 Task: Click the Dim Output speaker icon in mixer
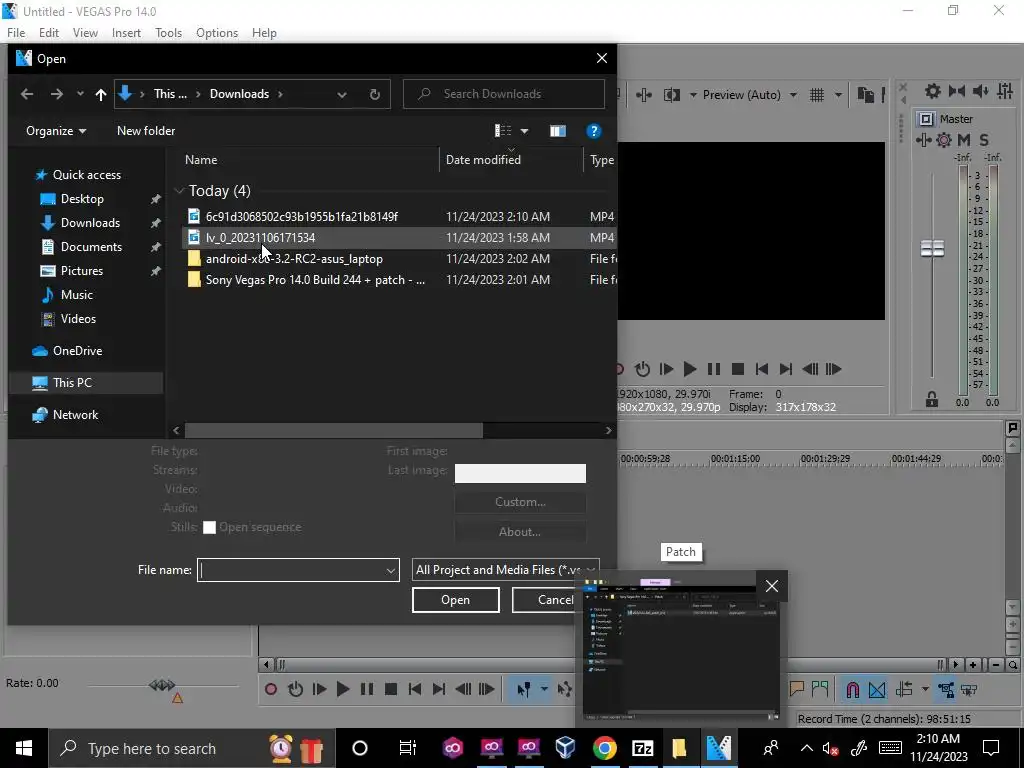[980, 91]
